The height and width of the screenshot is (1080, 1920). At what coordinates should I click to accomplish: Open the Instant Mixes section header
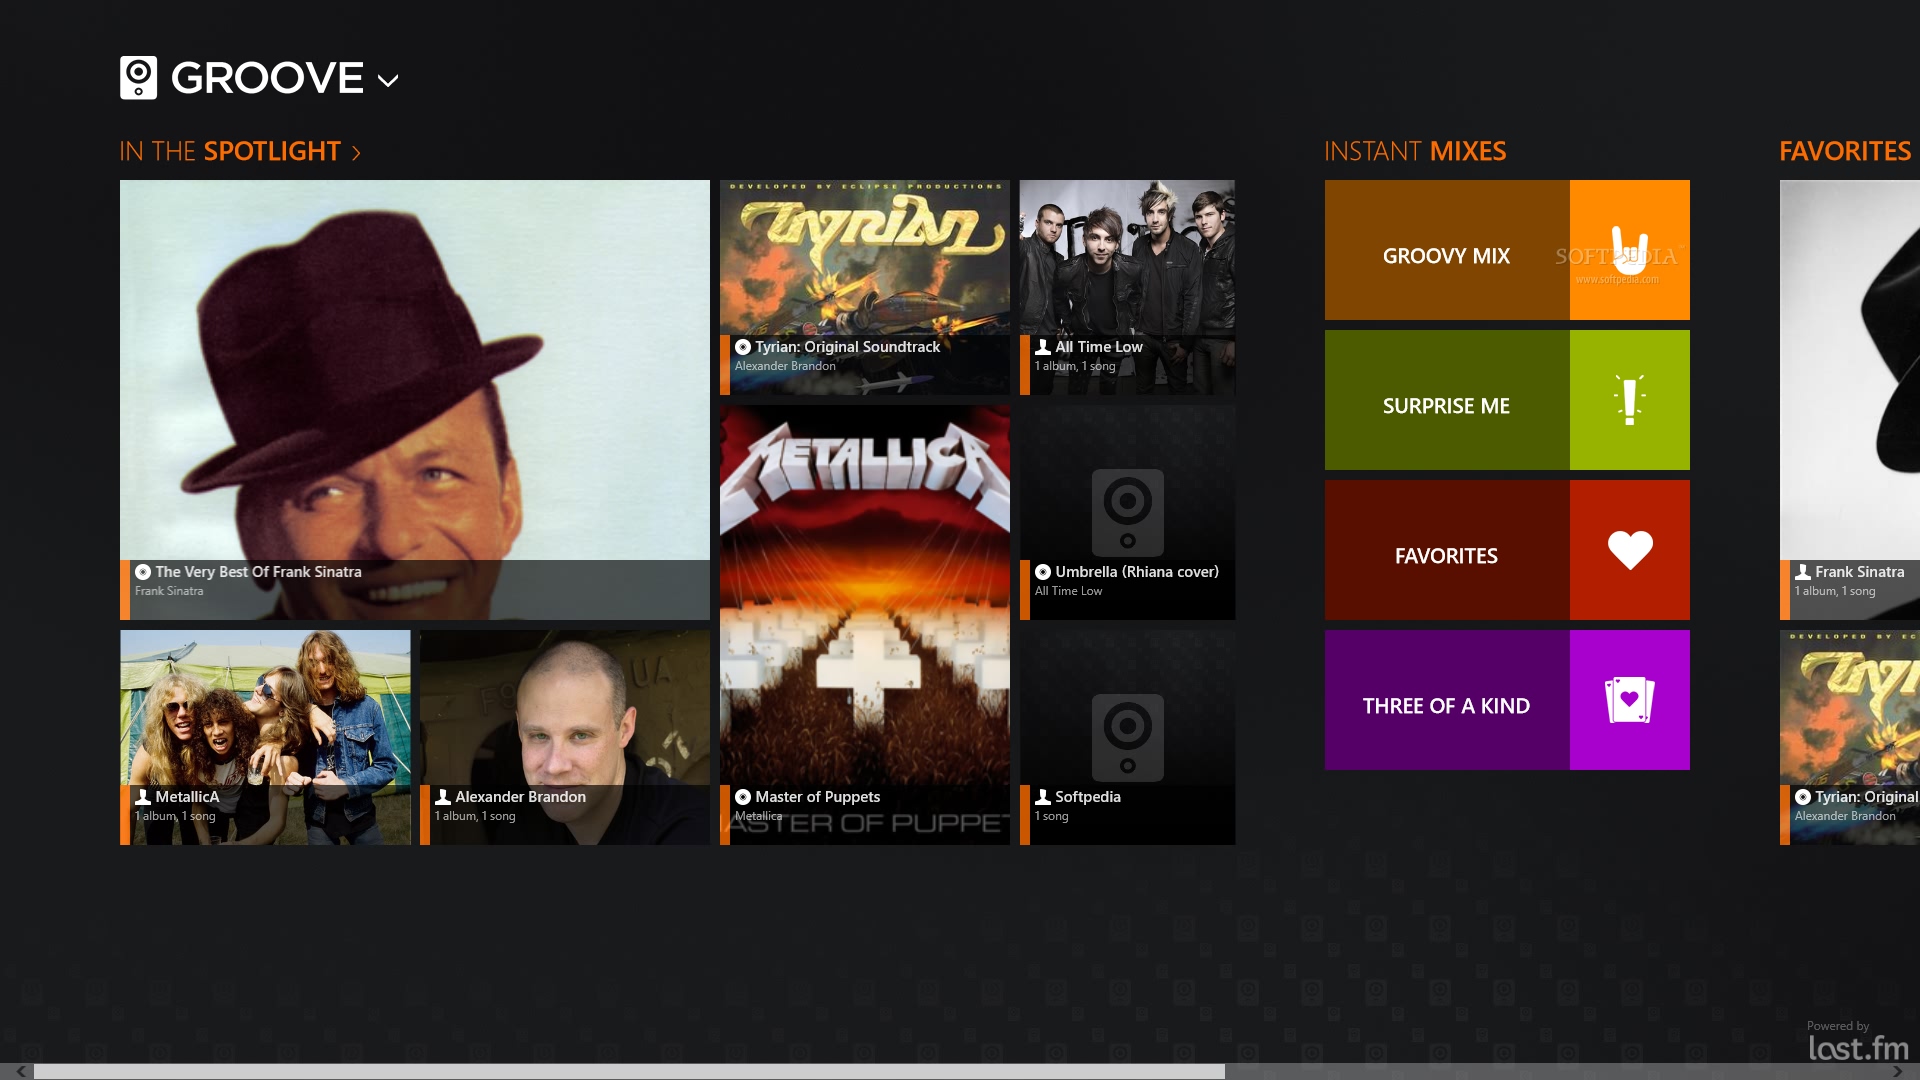(1414, 151)
